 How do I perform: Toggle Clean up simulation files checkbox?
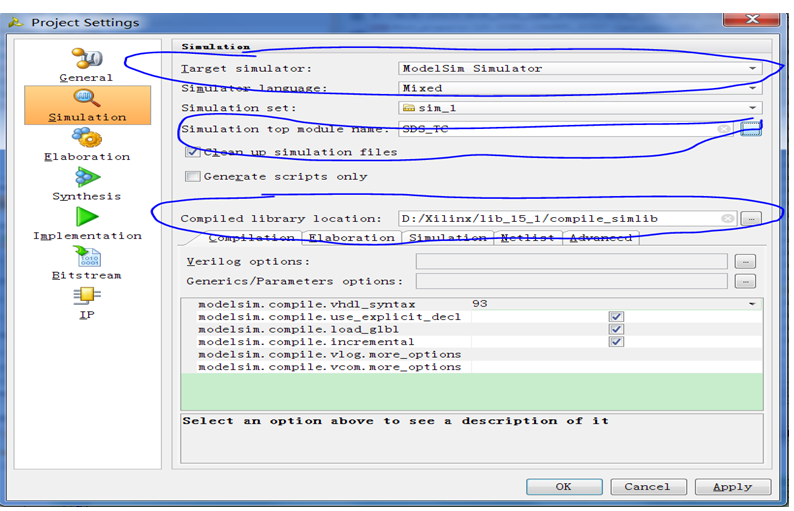[192, 151]
